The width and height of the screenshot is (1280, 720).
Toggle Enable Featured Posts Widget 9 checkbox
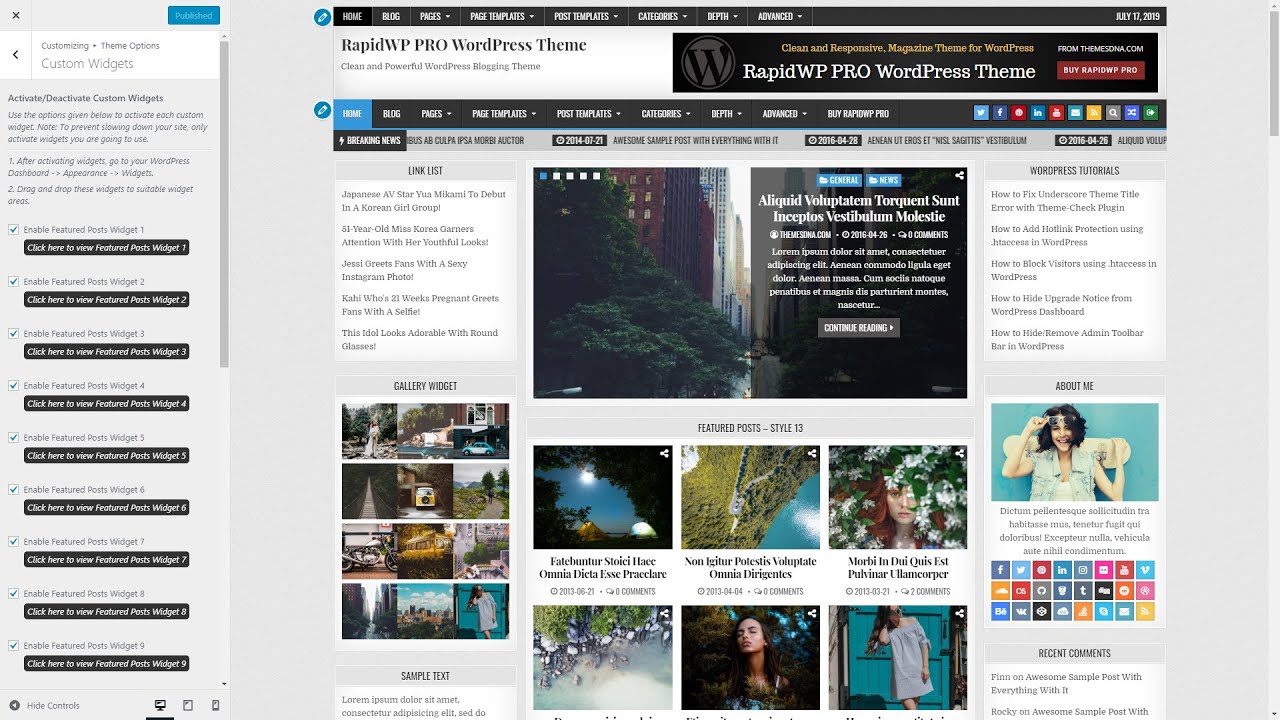coord(13,645)
